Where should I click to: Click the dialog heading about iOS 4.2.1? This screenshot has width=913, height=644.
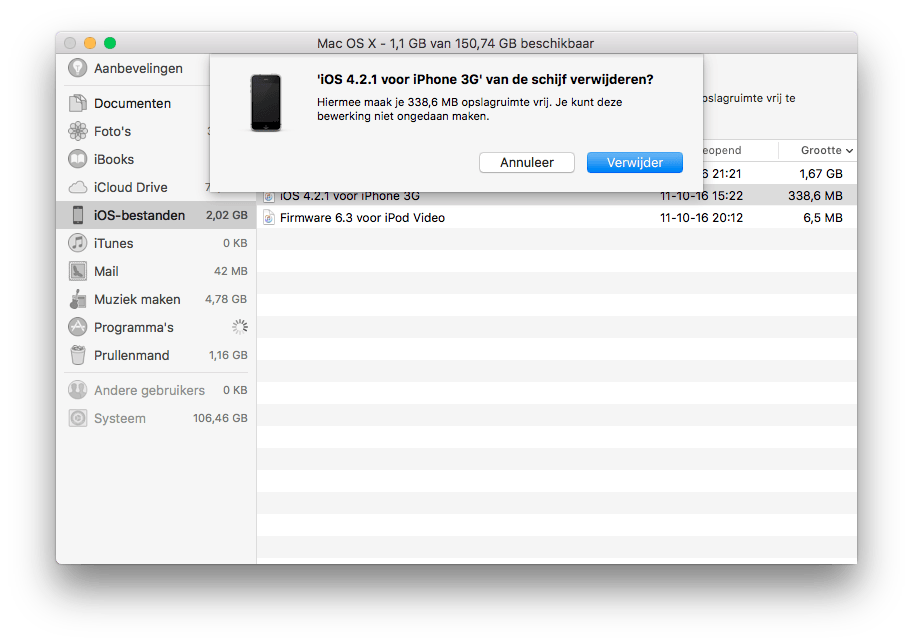485,80
